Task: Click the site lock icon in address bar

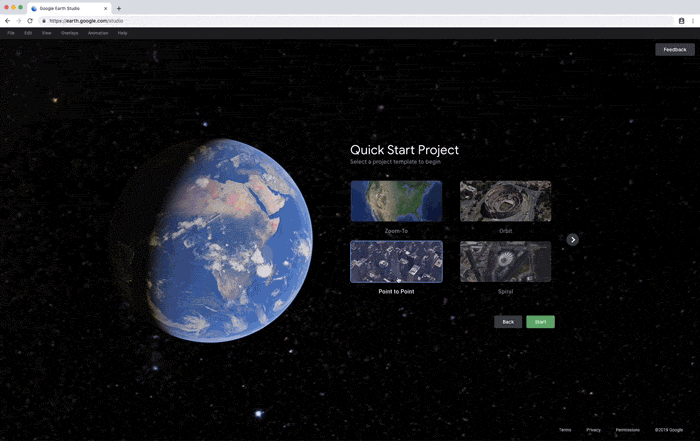Action: (44, 21)
